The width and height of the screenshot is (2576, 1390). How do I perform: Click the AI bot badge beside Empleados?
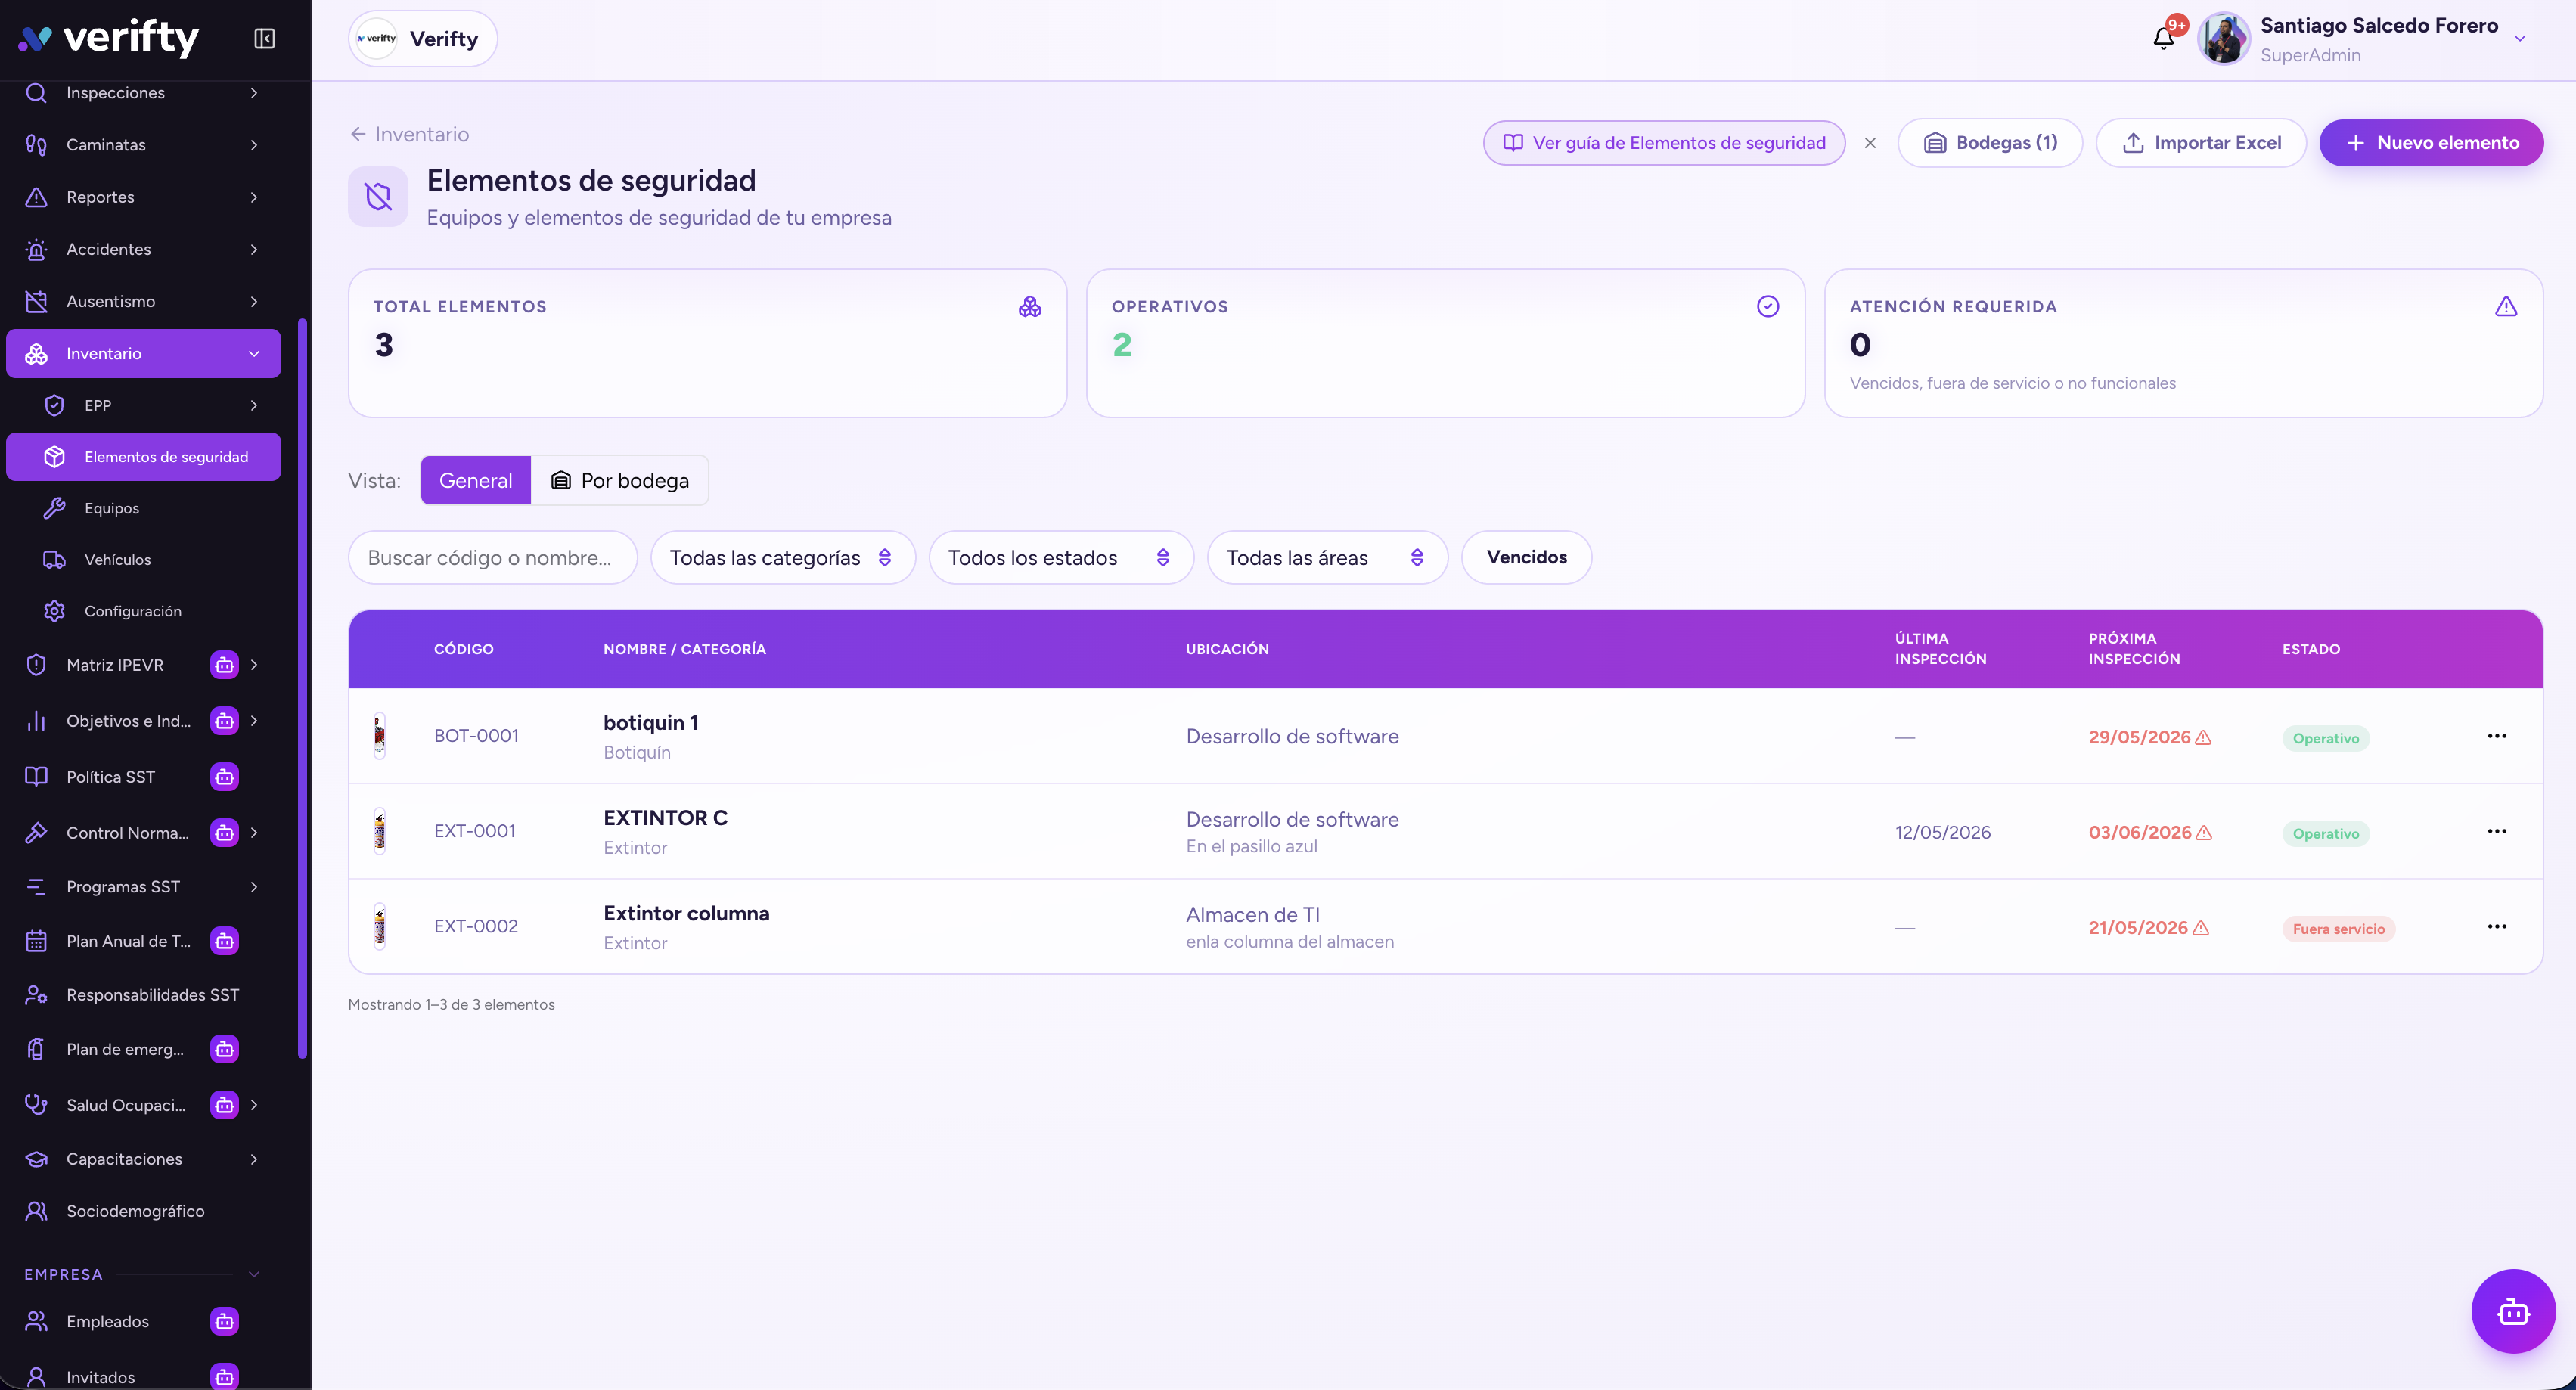tap(225, 1321)
